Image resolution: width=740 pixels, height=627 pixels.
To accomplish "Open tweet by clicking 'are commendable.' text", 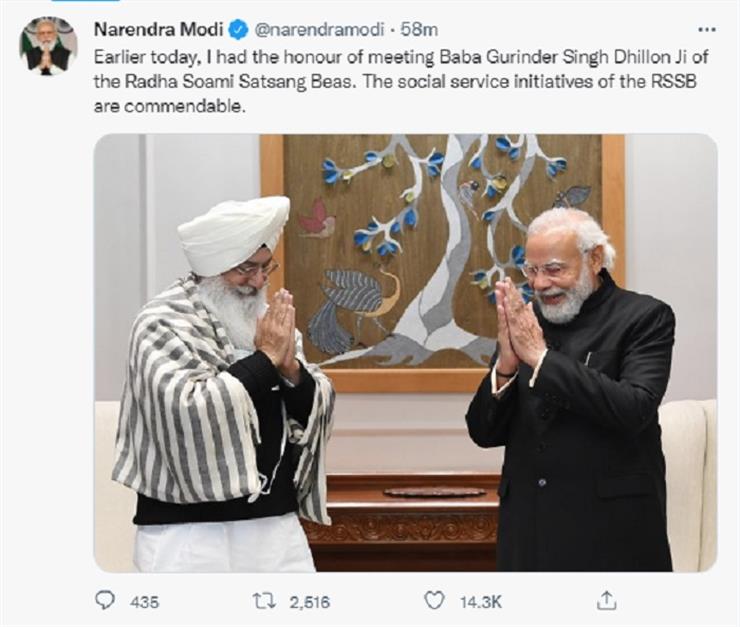I will [170, 107].
